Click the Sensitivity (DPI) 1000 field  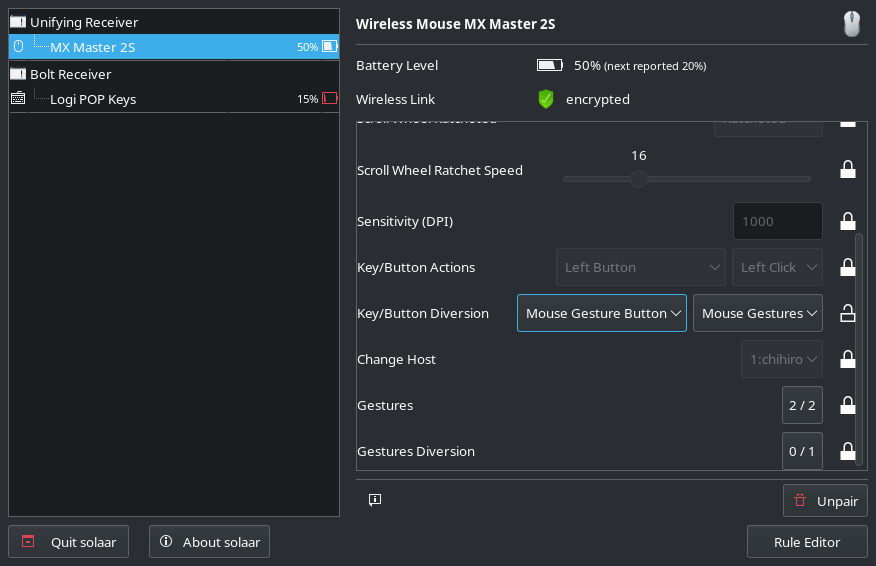pos(778,221)
